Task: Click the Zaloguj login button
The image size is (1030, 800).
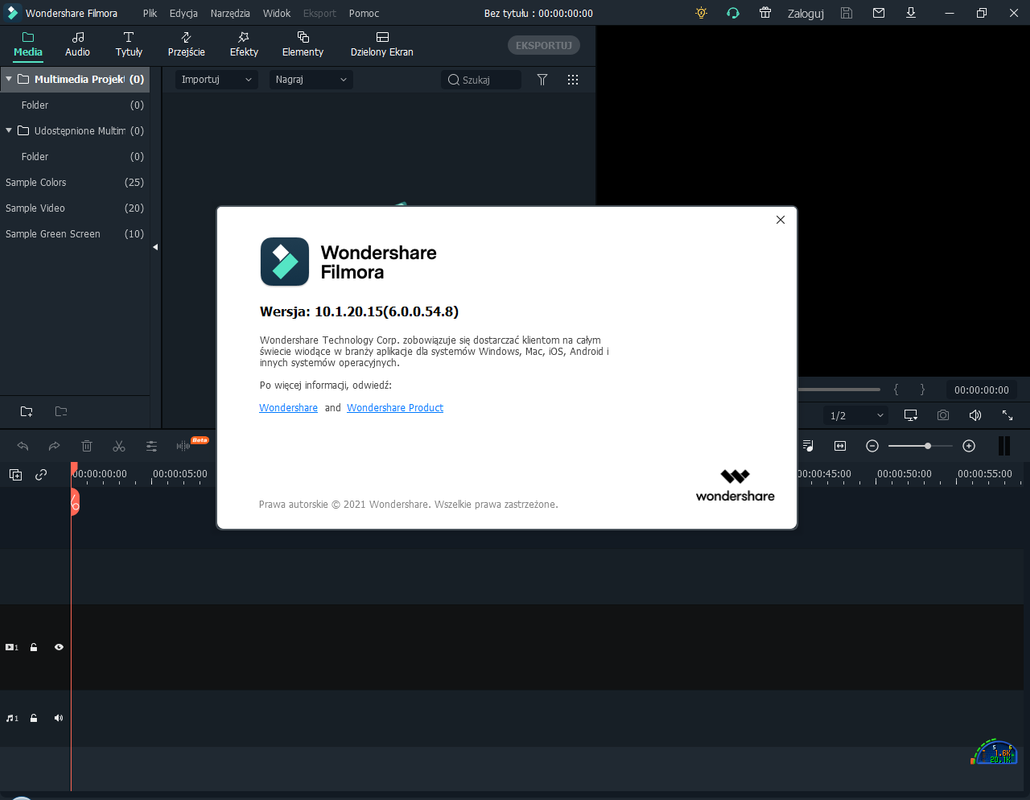Action: pyautogui.click(x=805, y=13)
